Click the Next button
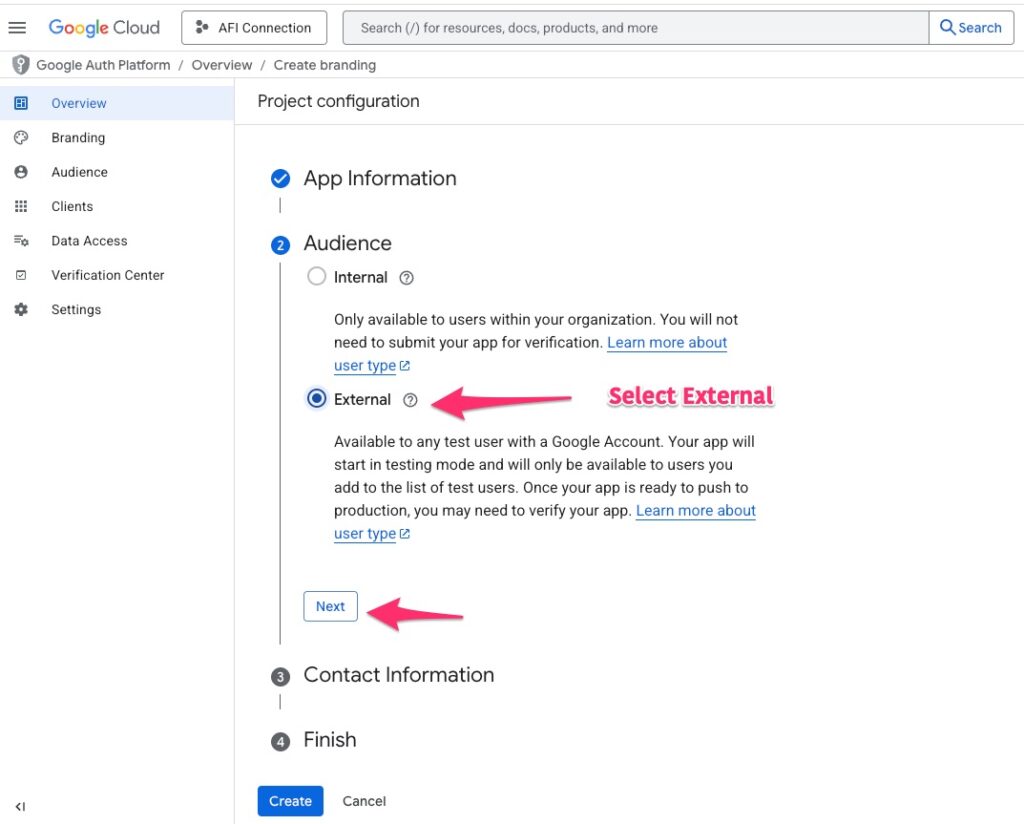The image size is (1024, 824). point(330,606)
